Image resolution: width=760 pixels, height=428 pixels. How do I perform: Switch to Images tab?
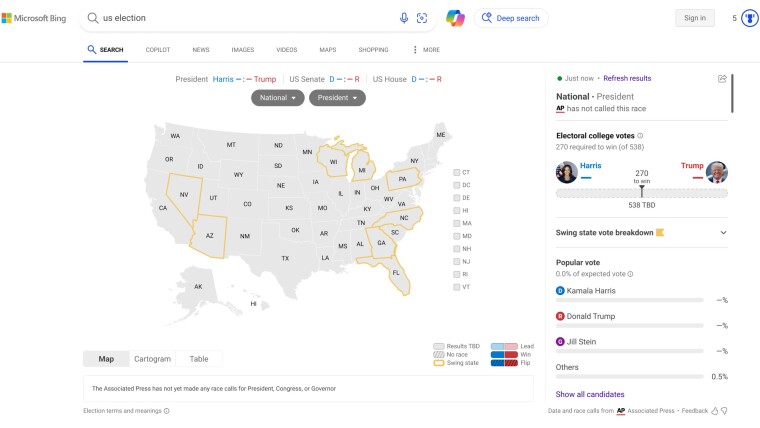click(x=243, y=50)
